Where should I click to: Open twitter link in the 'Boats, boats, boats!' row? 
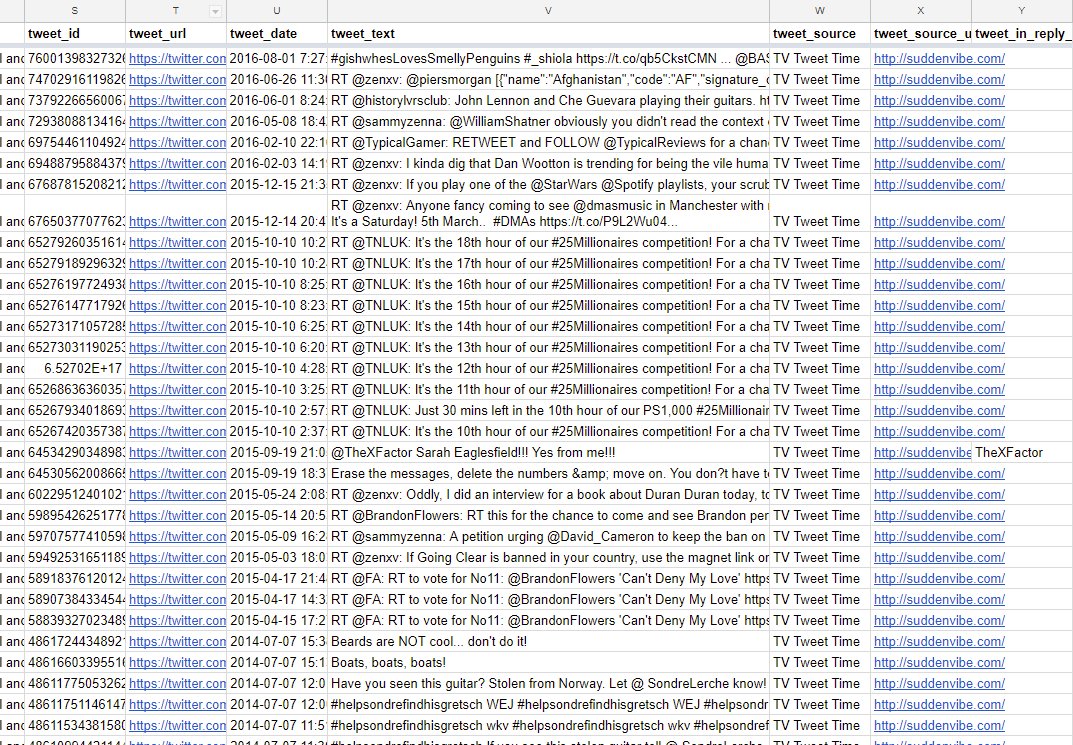tap(177, 662)
